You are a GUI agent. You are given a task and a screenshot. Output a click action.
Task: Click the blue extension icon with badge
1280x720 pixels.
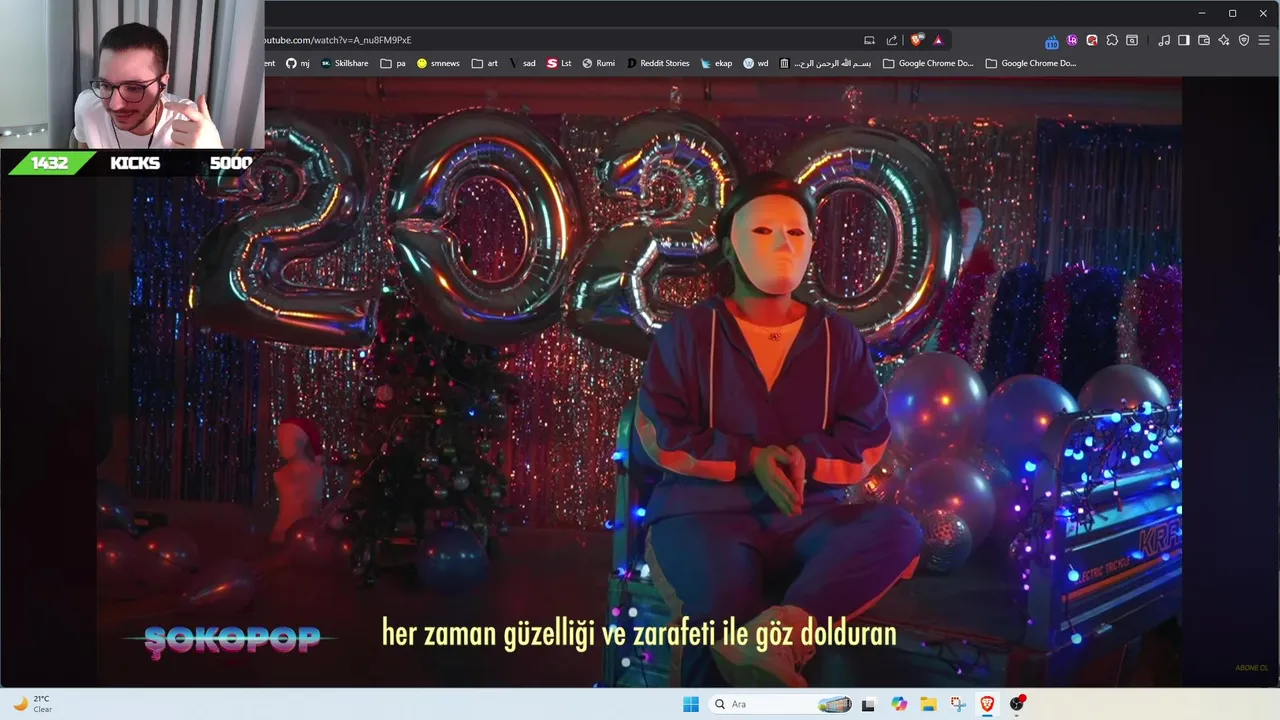(1052, 41)
